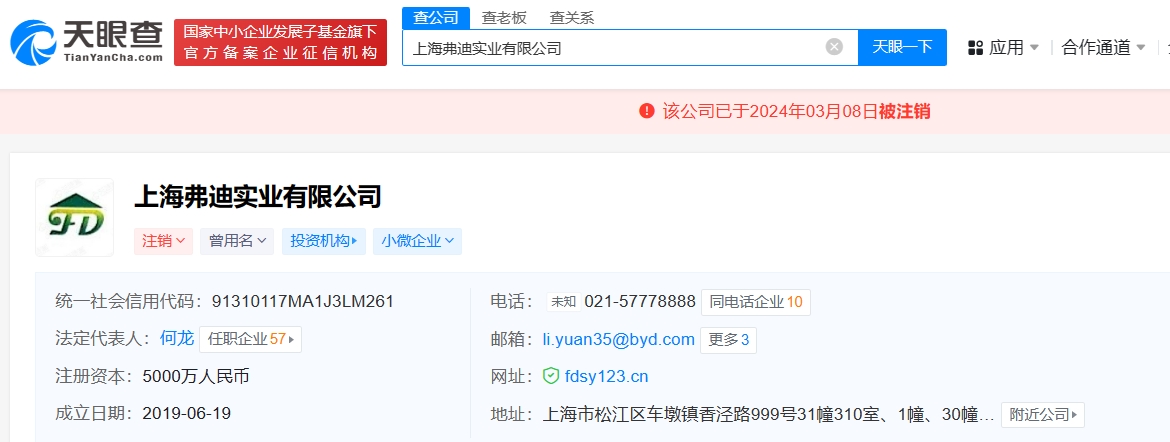The width and height of the screenshot is (1170, 442).
Task: Click establishment date 2019-06-19
Action: pyautogui.click(x=187, y=414)
